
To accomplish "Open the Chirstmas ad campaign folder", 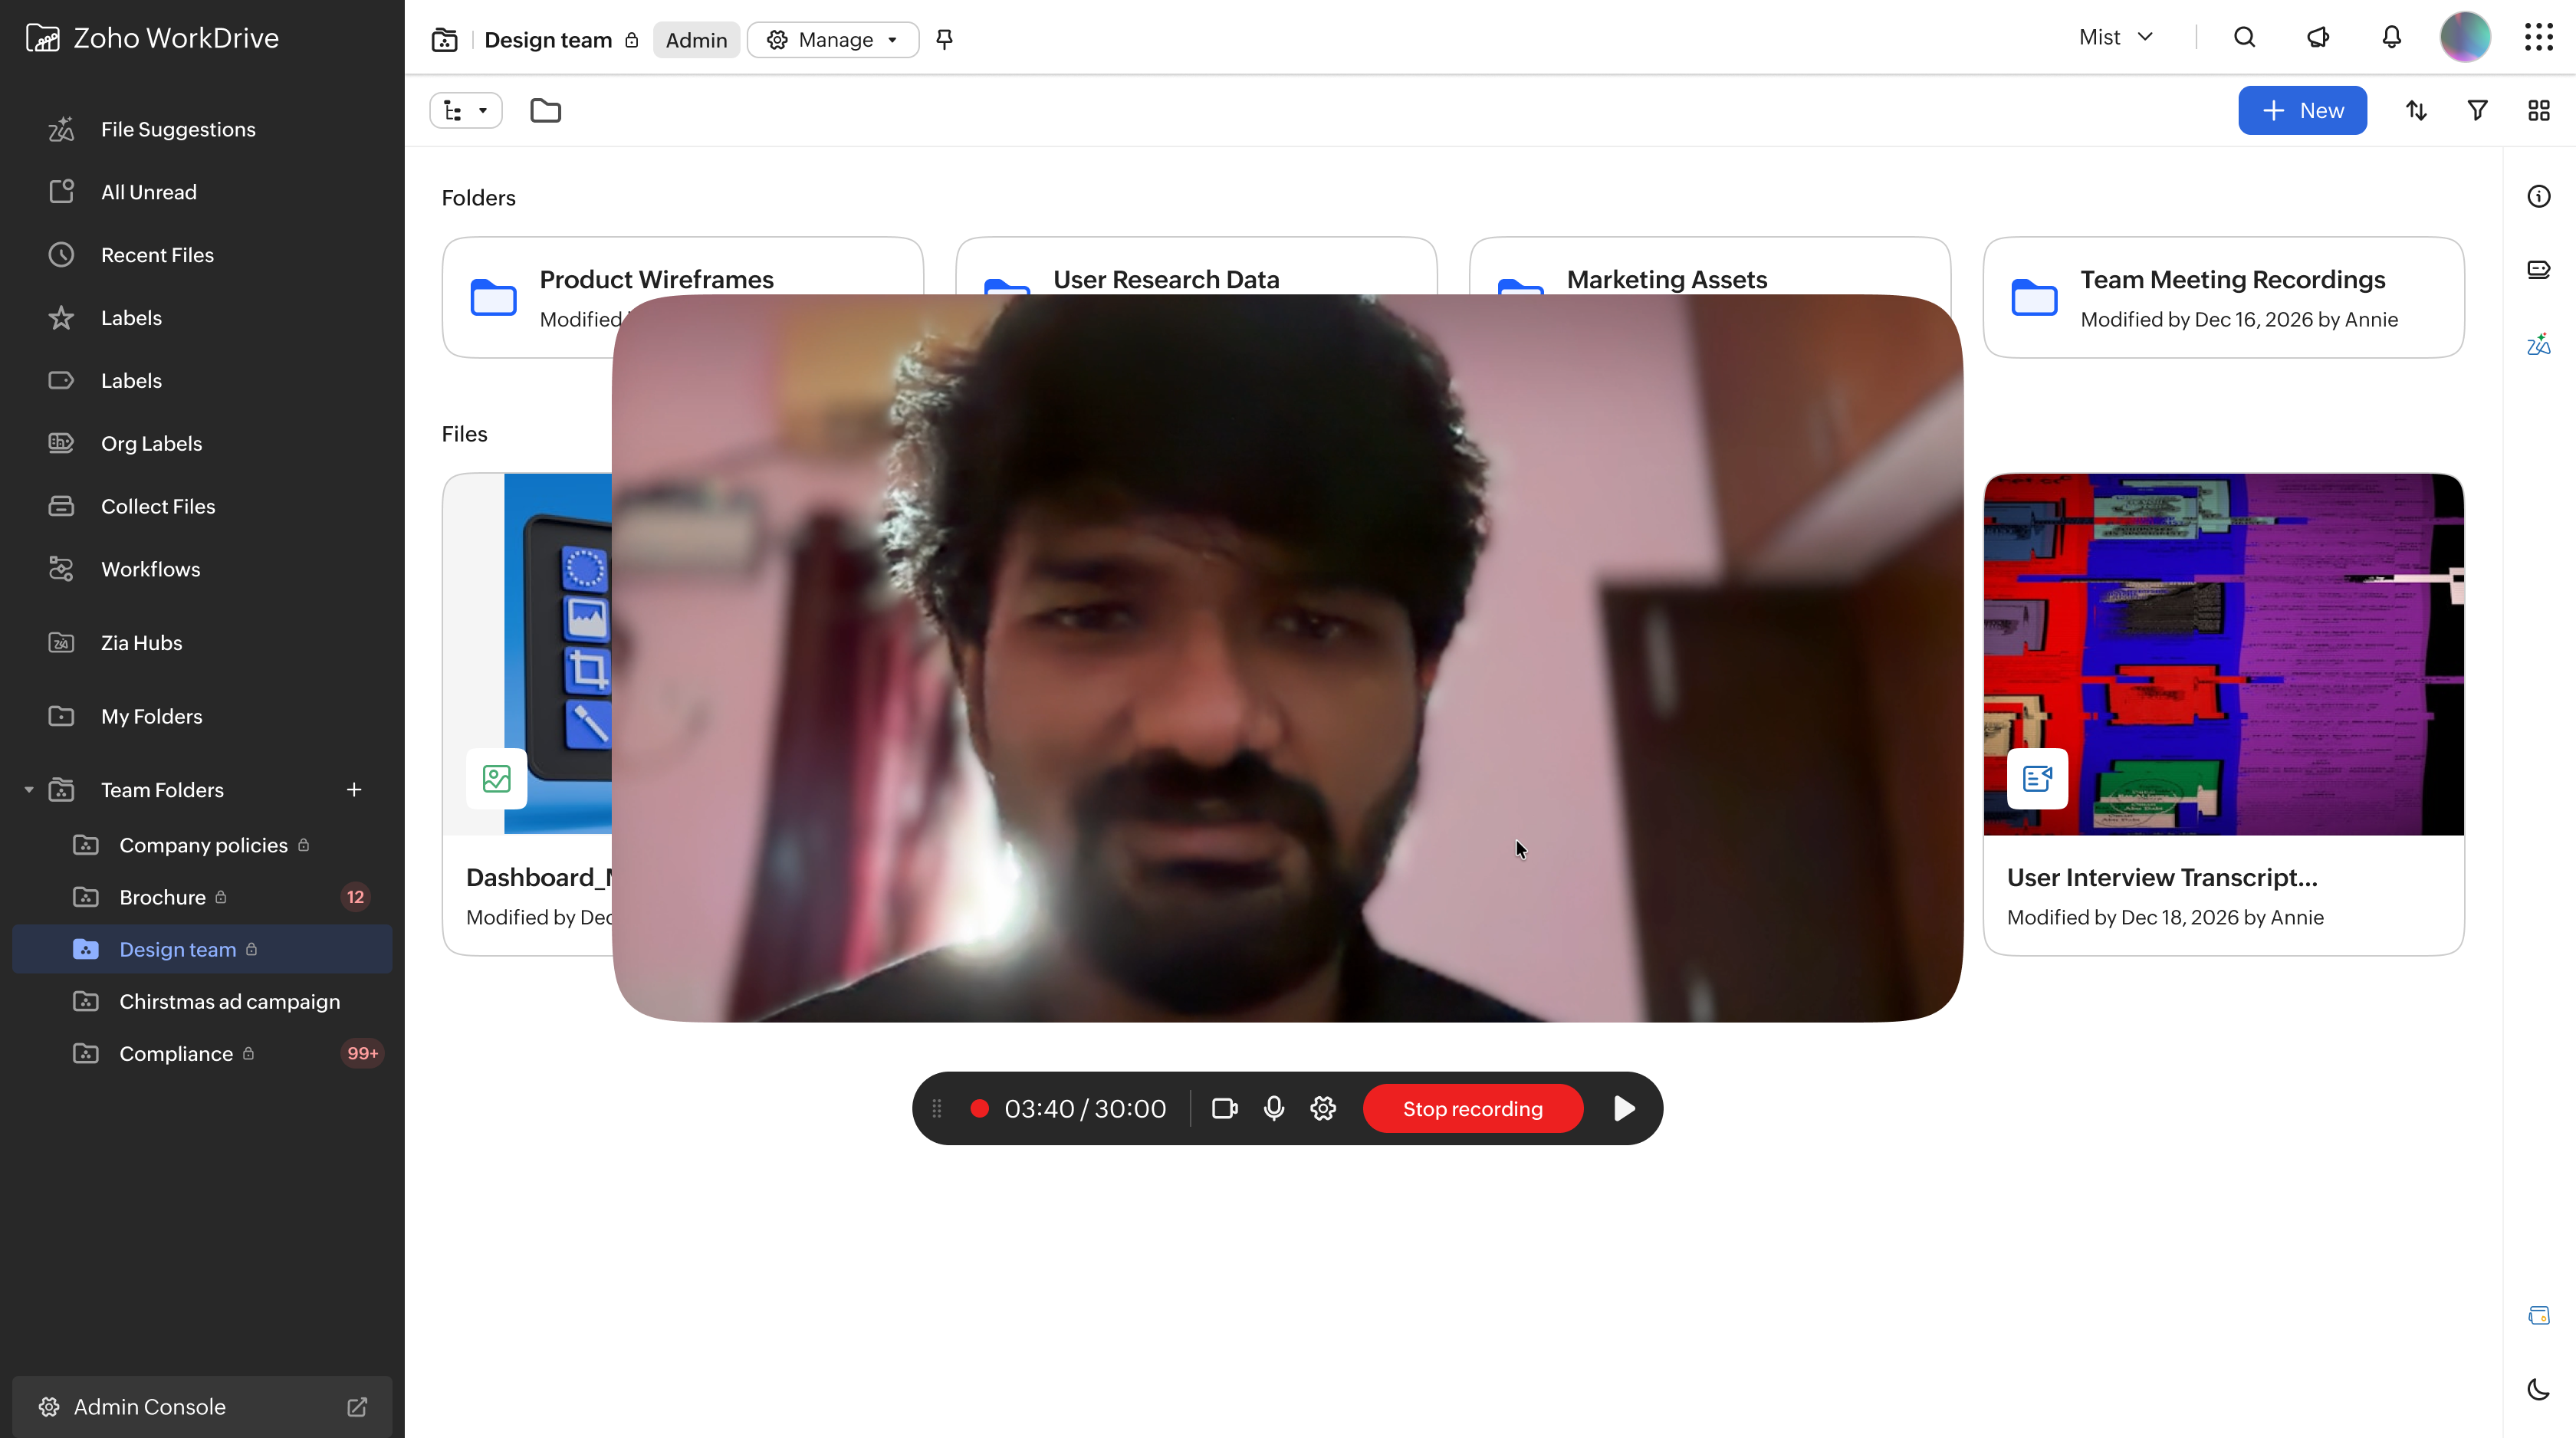I will 201,1001.
